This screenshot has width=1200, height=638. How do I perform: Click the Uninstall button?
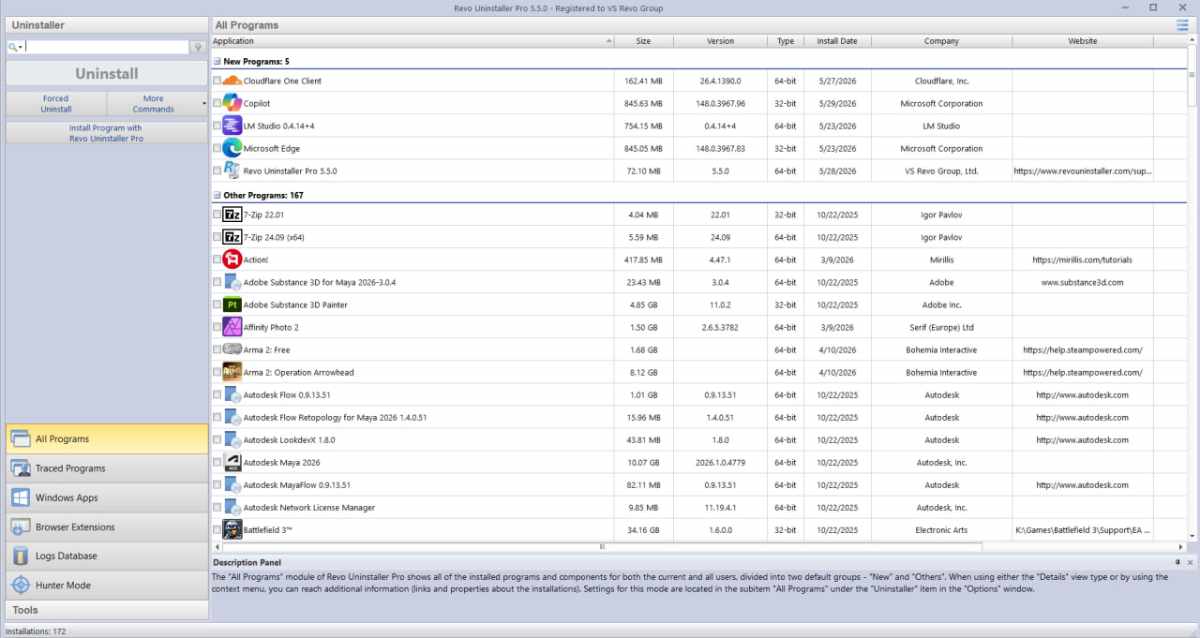click(x=107, y=74)
